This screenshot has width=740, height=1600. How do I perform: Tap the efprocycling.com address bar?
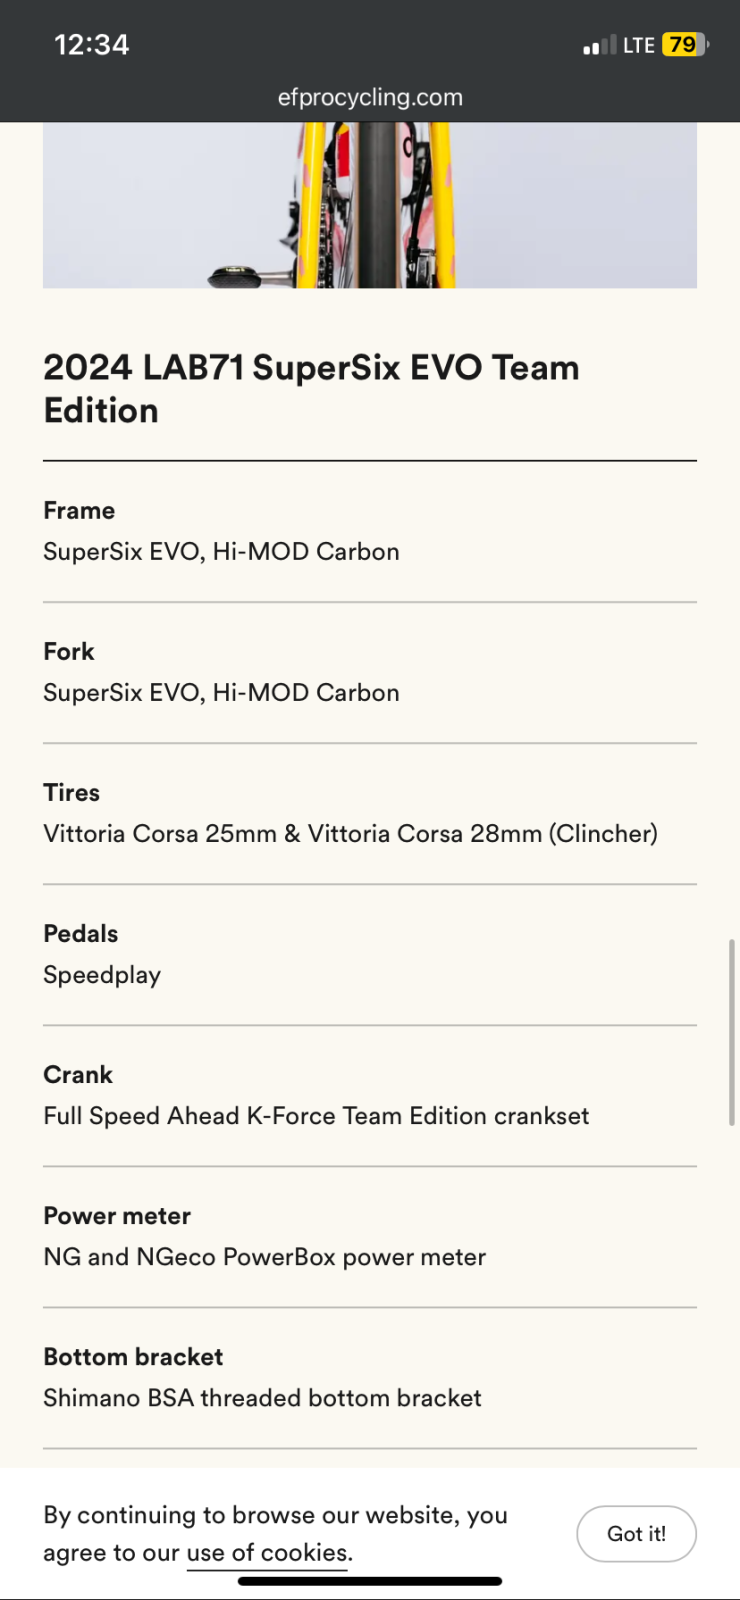coord(370,97)
